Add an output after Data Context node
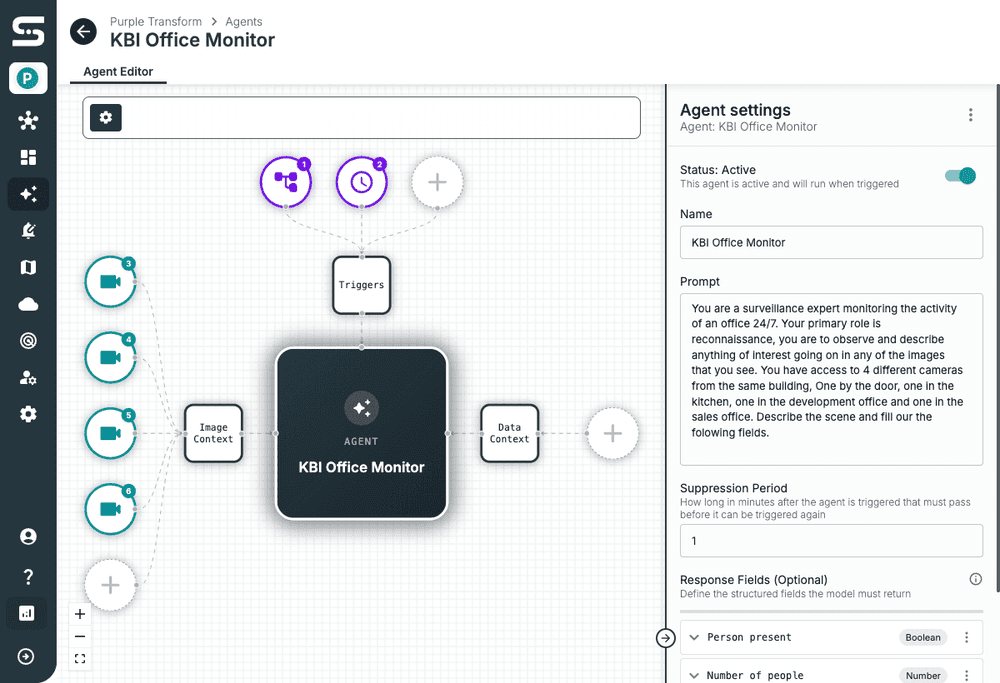This screenshot has width=1000, height=683. pyautogui.click(x=612, y=434)
